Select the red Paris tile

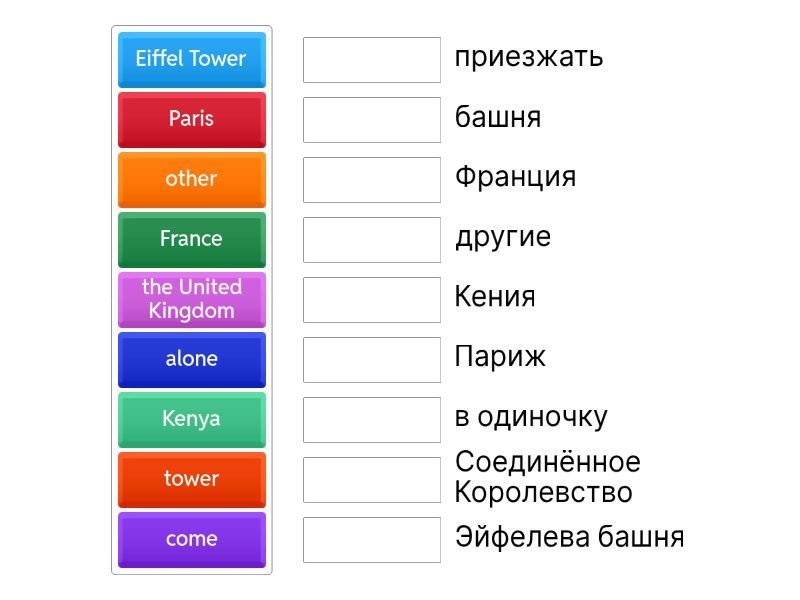pos(191,119)
